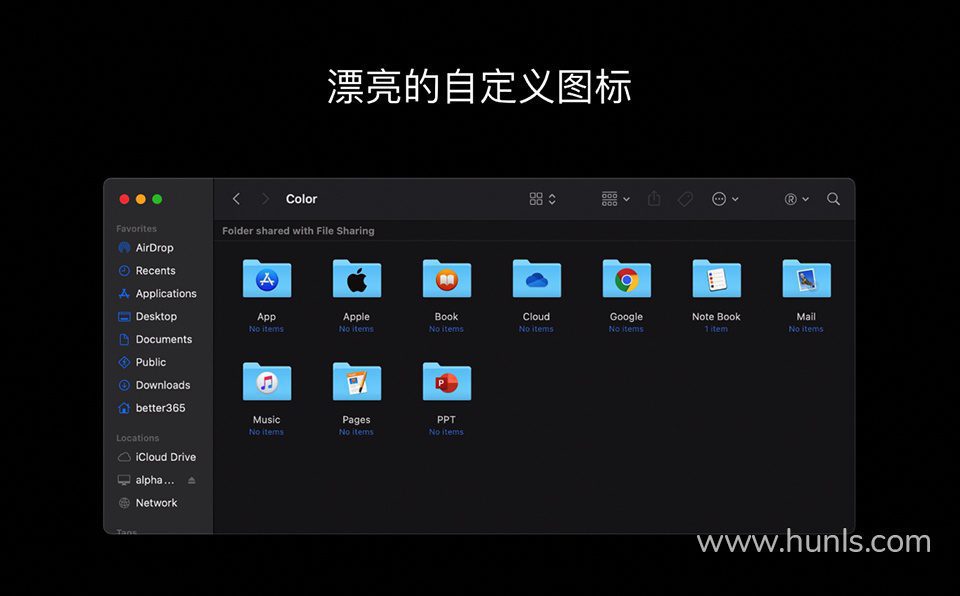Open the Group By dropdown
Image resolution: width=960 pixels, height=596 pixels.
pos(615,199)
